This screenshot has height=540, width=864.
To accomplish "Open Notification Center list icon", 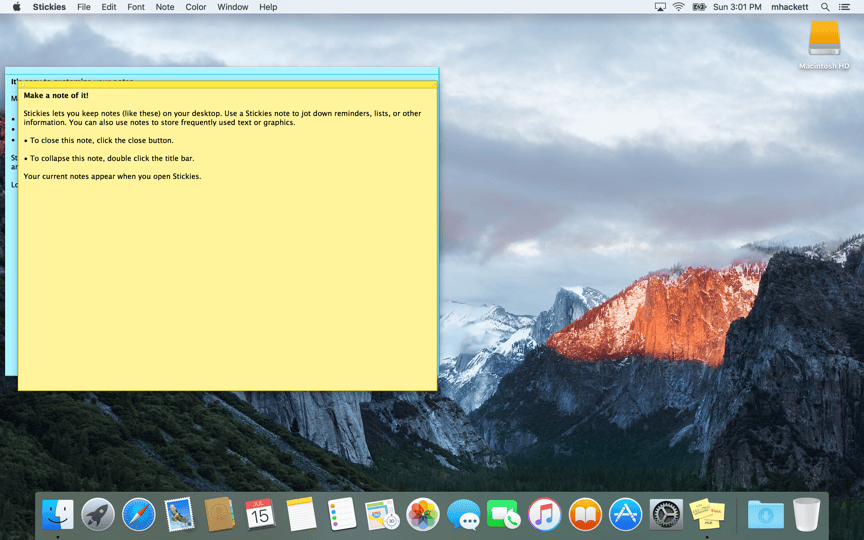I will pos(844,7).
